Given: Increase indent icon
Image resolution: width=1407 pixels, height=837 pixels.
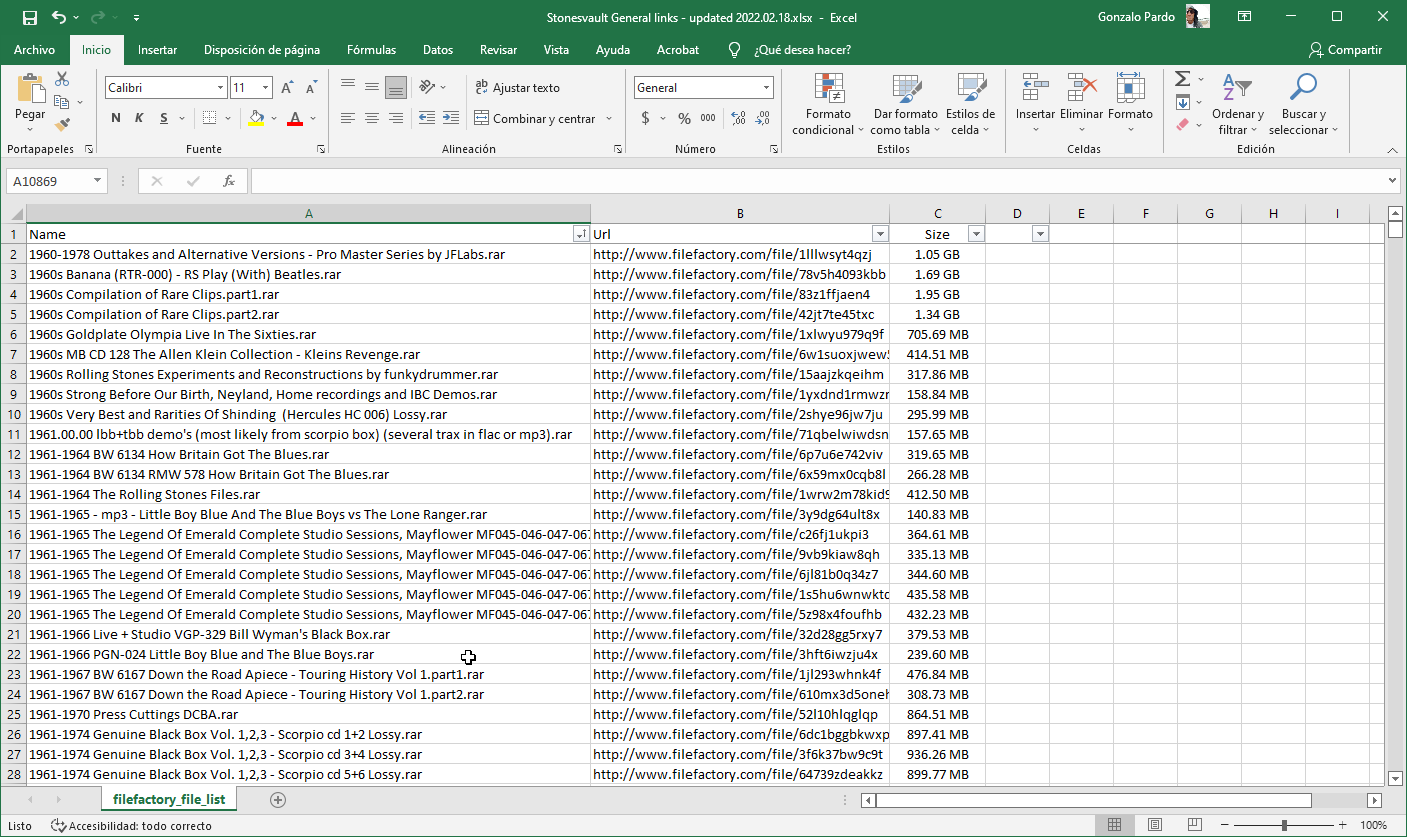Looking at the screenshot, I should (x=450, y=118).
